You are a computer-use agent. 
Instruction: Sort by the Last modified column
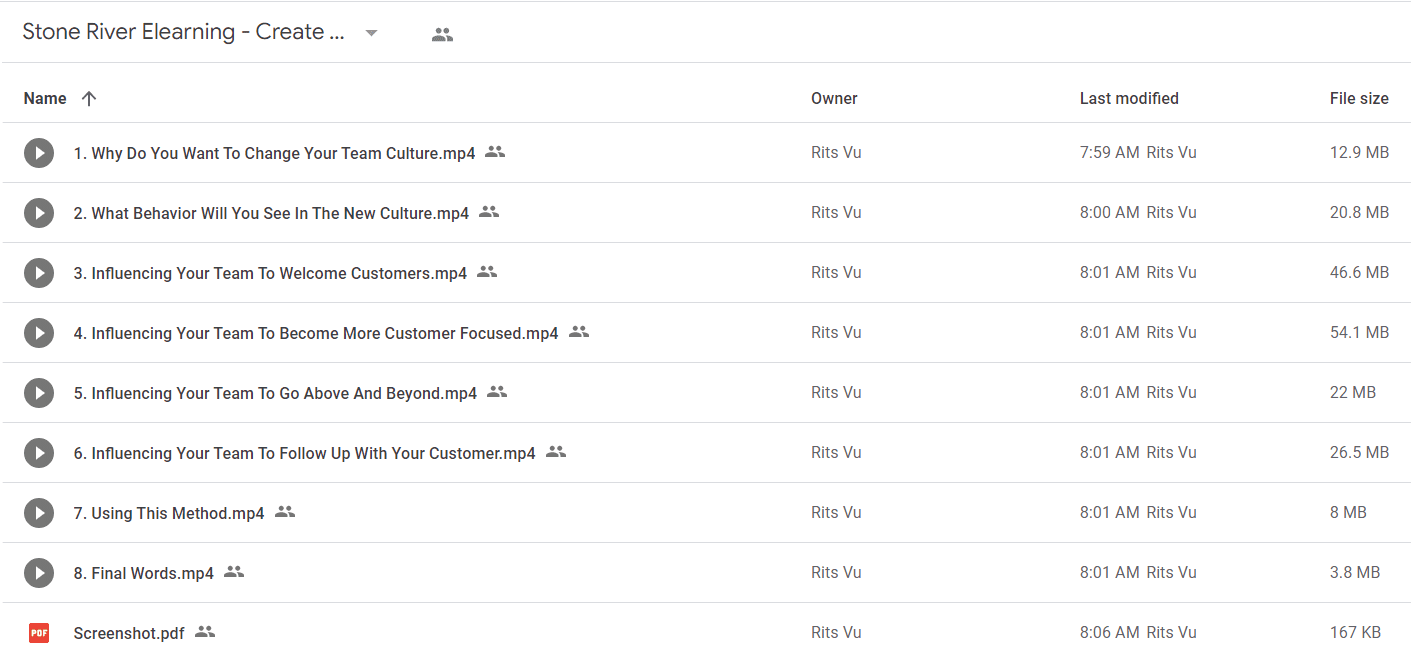click(x=1129, y=98)
